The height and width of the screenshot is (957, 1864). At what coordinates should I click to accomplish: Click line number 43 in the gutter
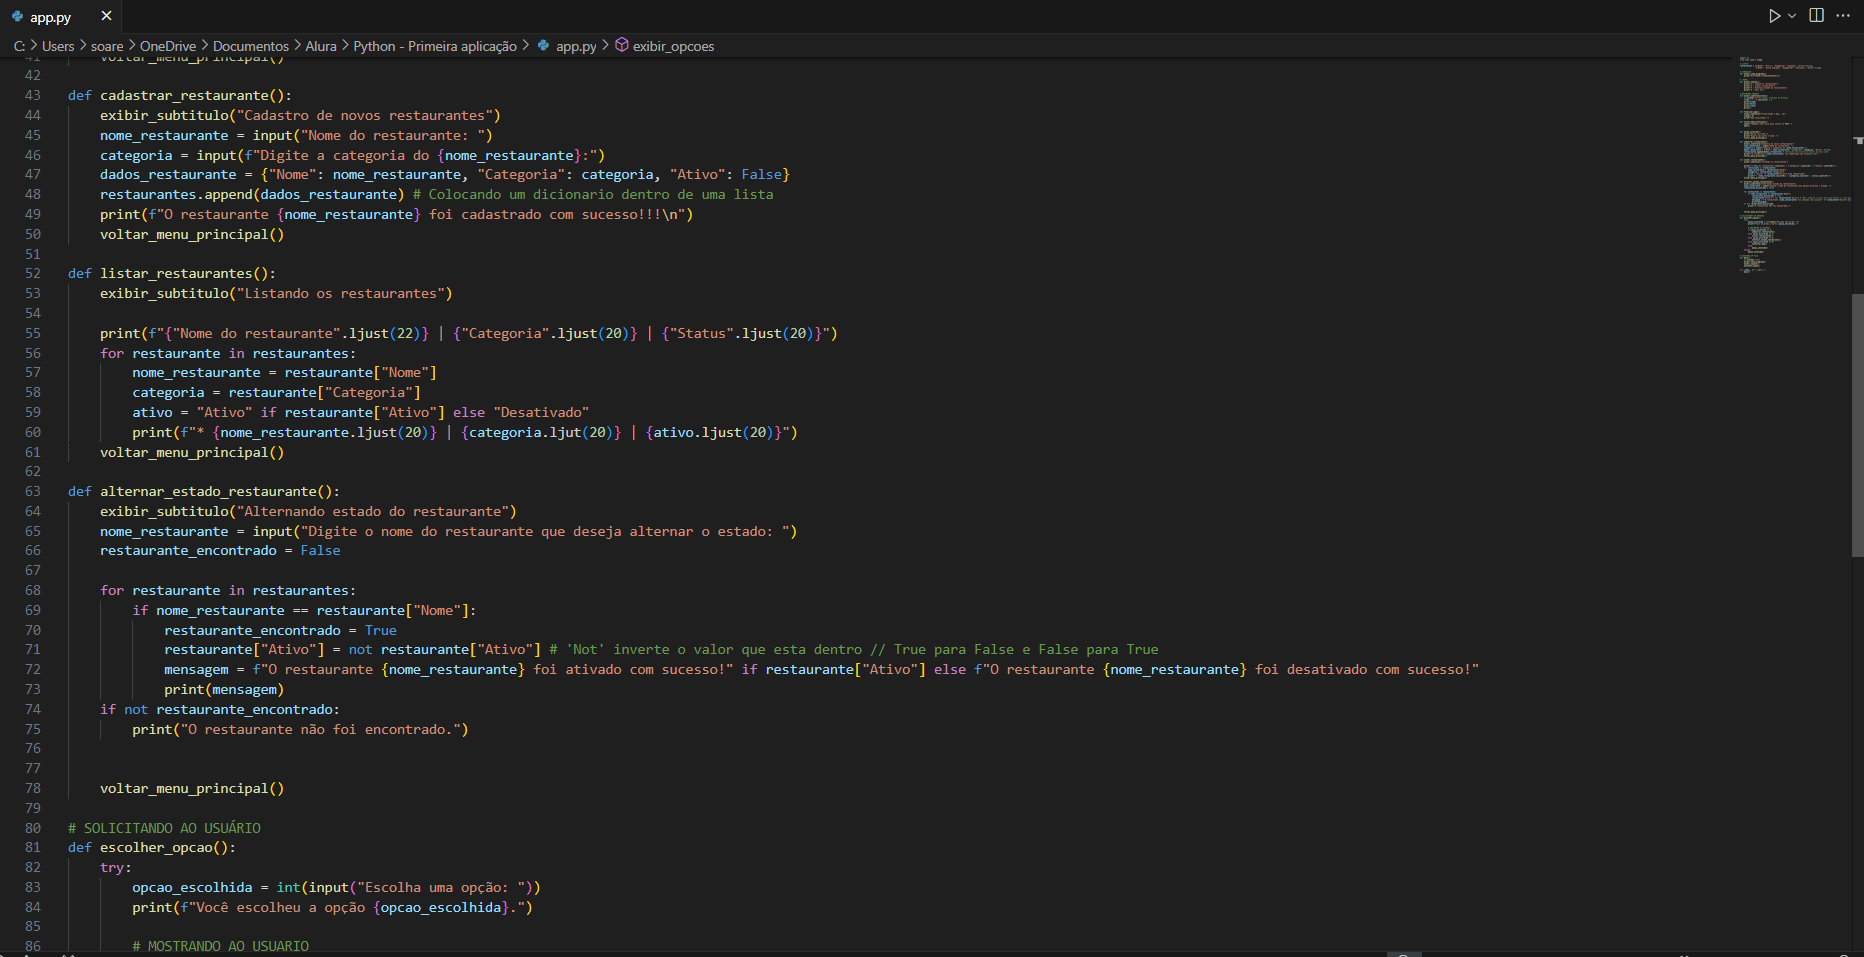tap(33, 95)
